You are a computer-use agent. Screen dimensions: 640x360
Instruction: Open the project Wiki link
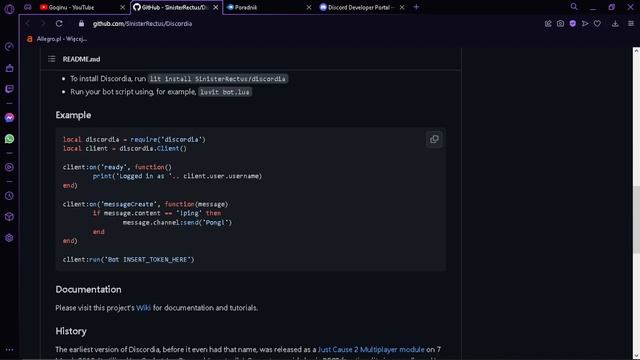click(143, 308)
